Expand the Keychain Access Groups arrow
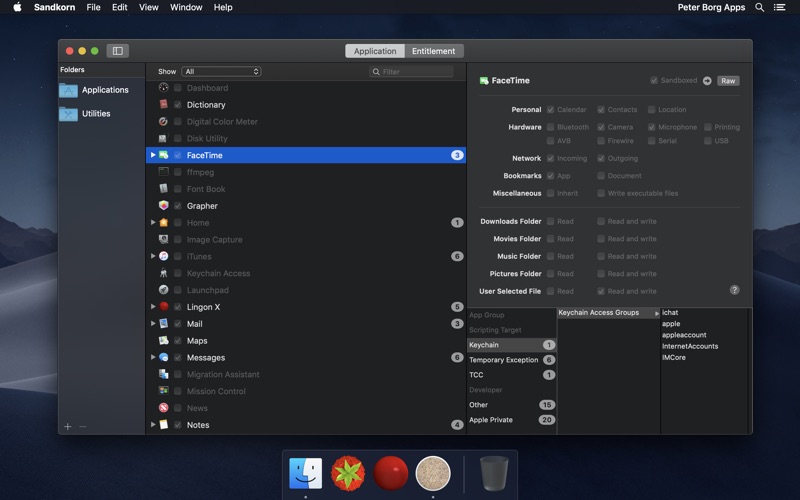800x500 pixels. [x=657, y=313]
